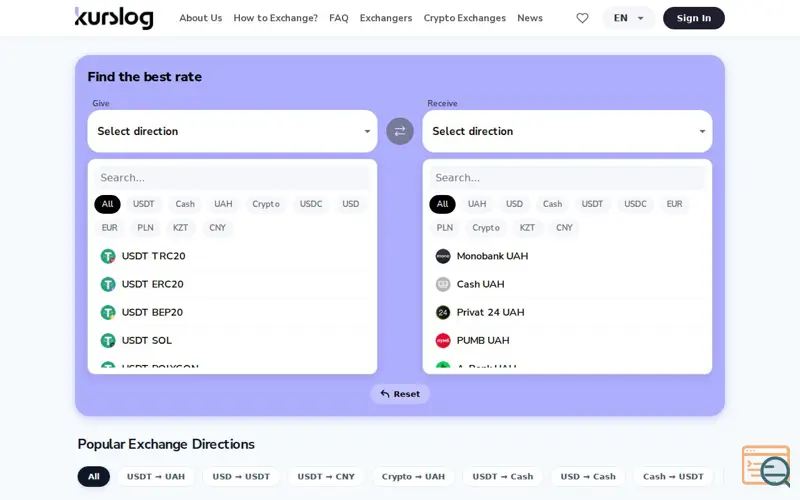Filter Give list by USDC
800x500 pixels.
(311, 204)
